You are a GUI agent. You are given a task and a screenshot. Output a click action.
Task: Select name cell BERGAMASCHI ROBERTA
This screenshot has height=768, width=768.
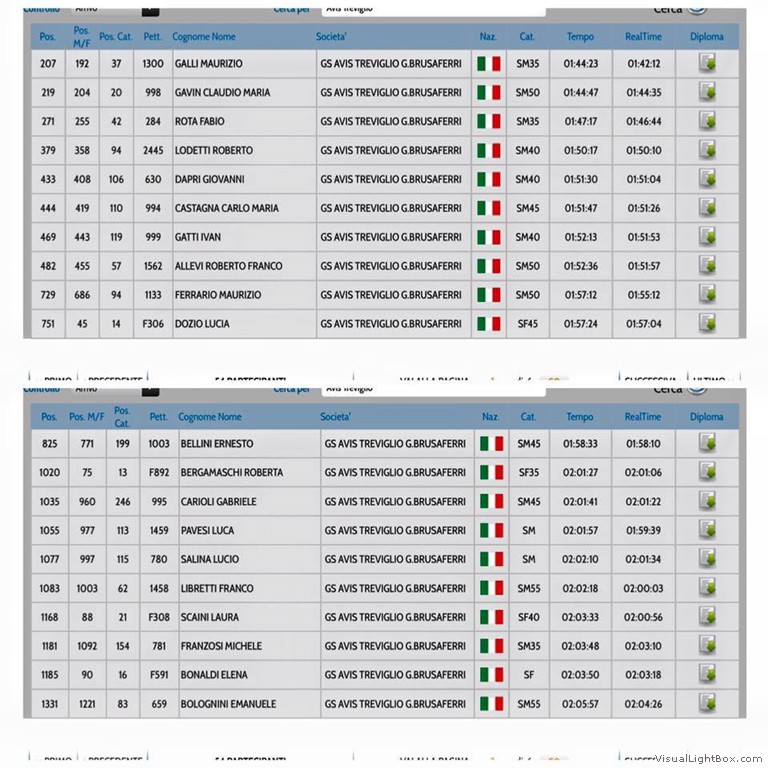249,472
